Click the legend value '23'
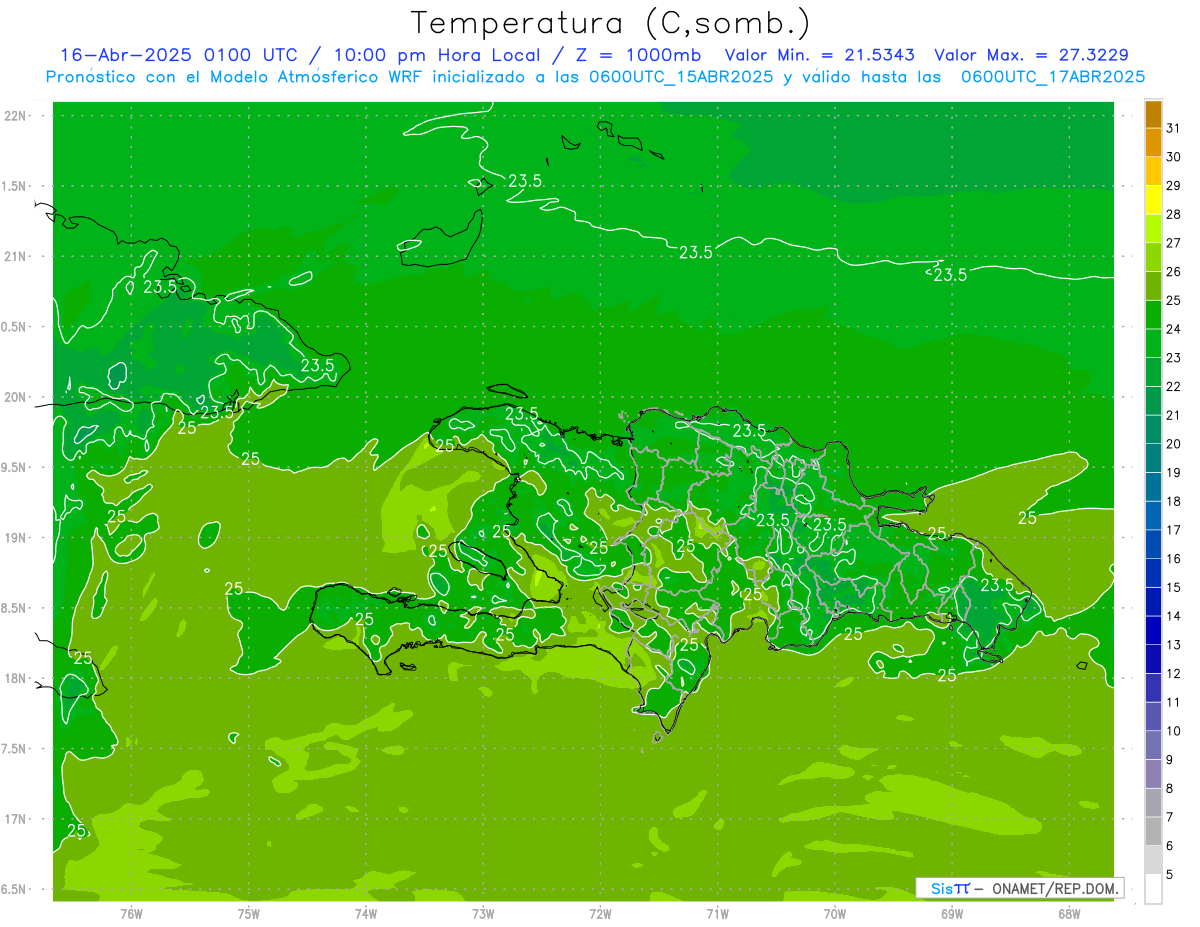Image resolution: width=1200 pixels, height=927 pixels. 1174,358
